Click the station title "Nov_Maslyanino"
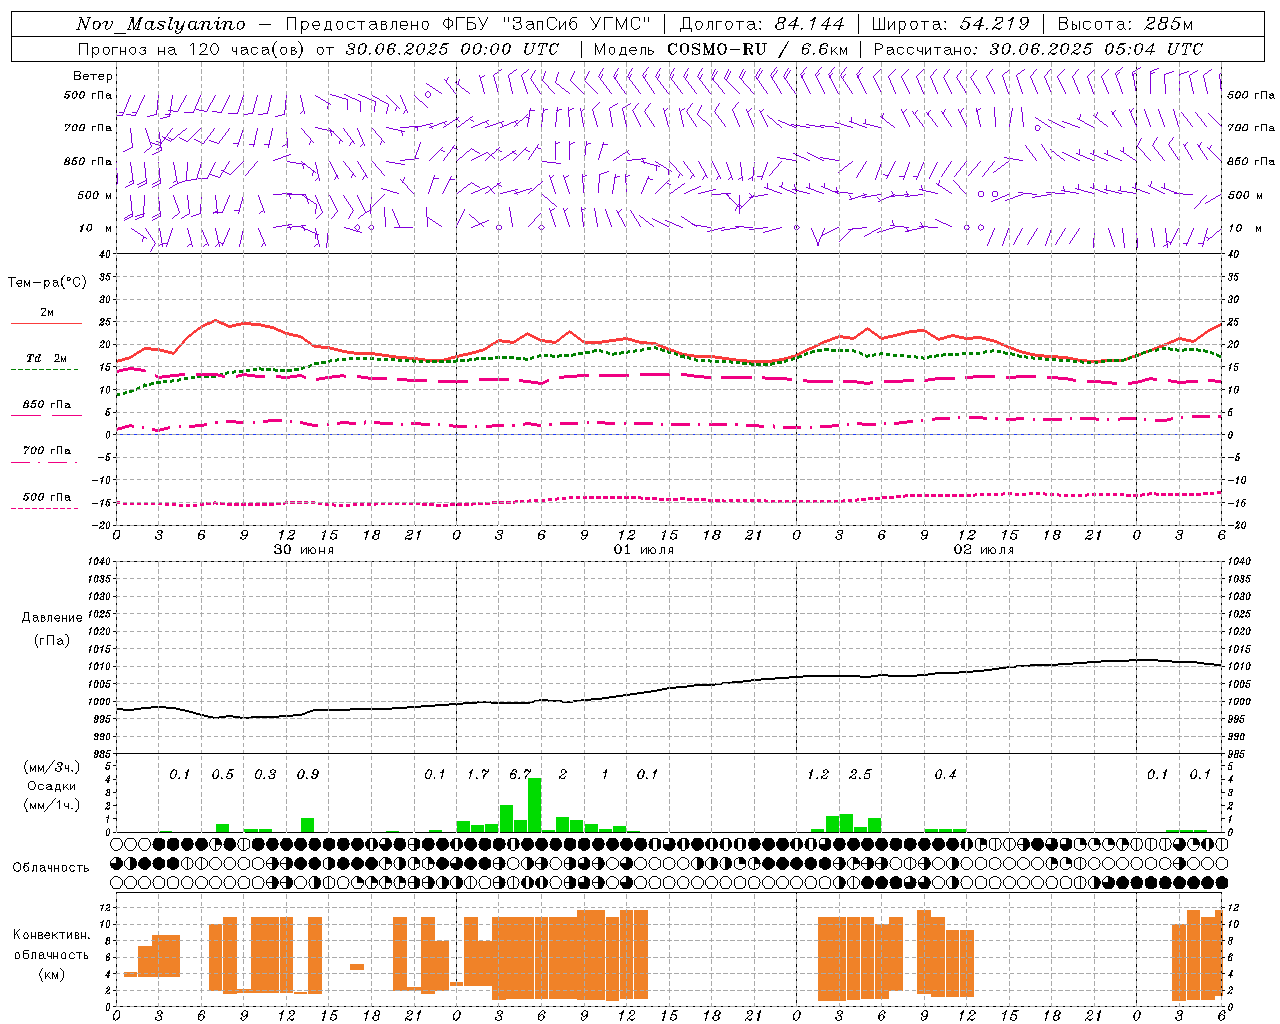Image resolution: width=1280 pixels, height=1024 pixels. tap(161, 24)
